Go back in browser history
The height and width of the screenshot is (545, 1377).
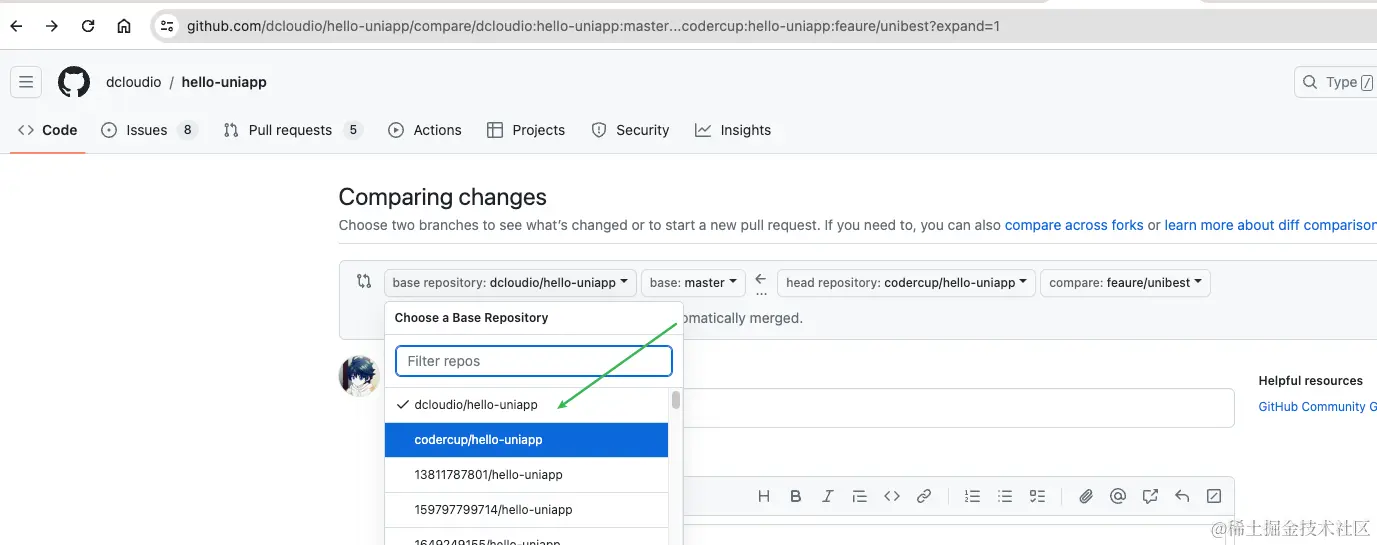(16, 26)
